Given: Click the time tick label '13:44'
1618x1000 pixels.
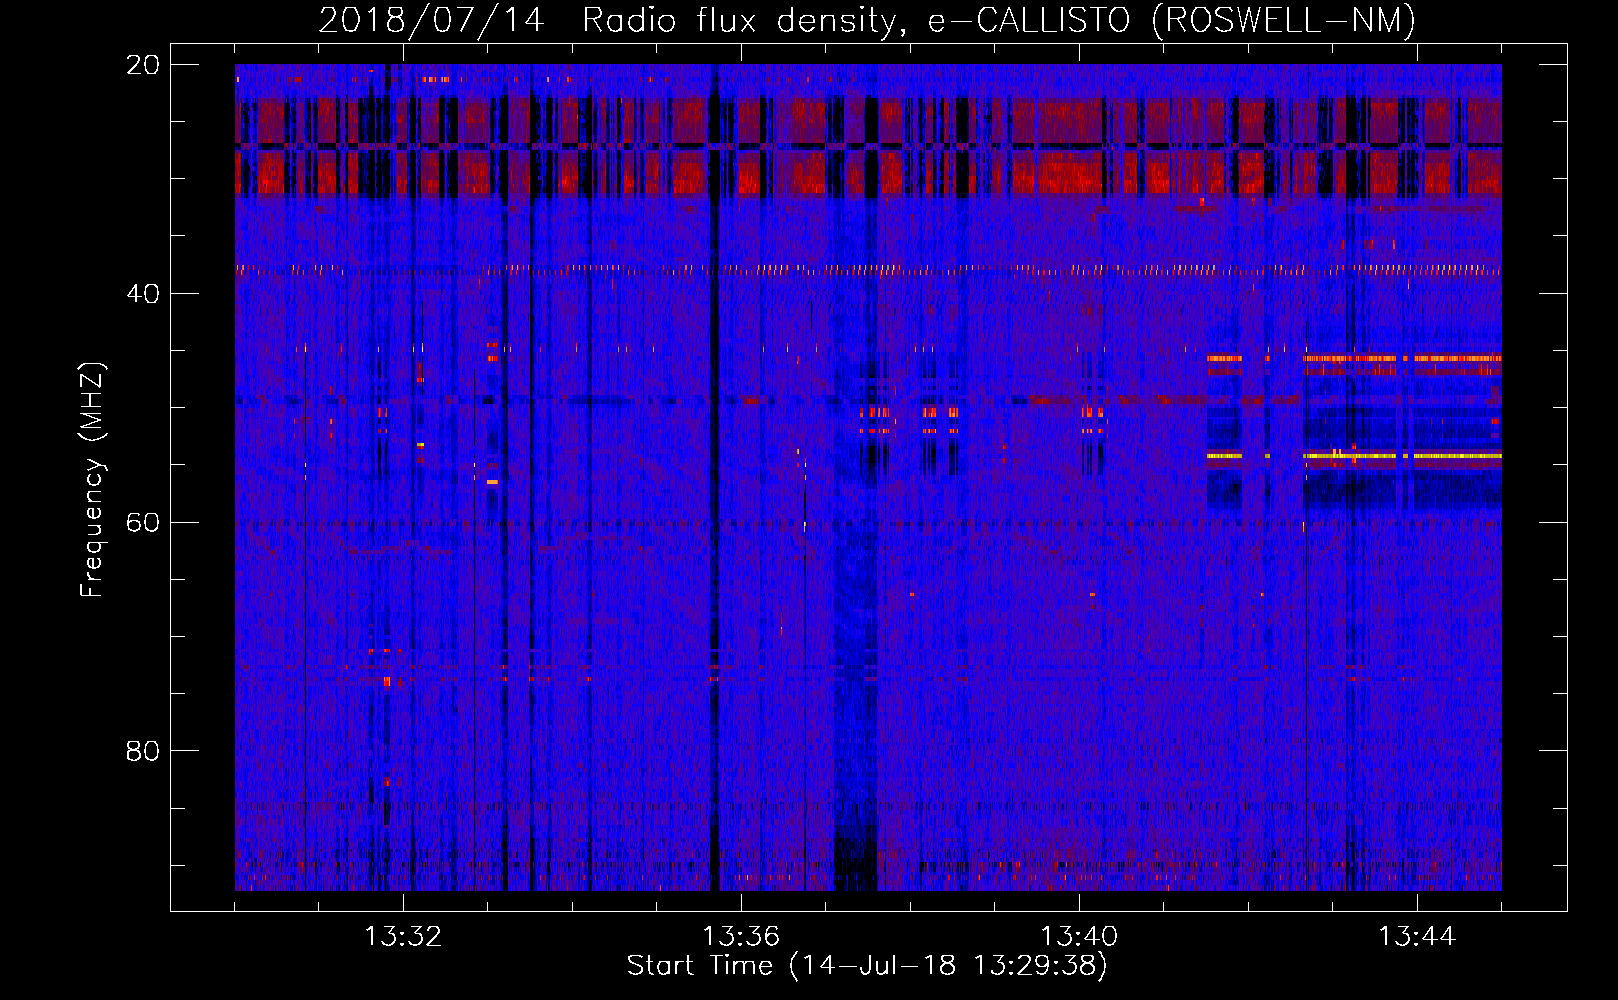Looking at the screenshot, I should point(1417,937).
